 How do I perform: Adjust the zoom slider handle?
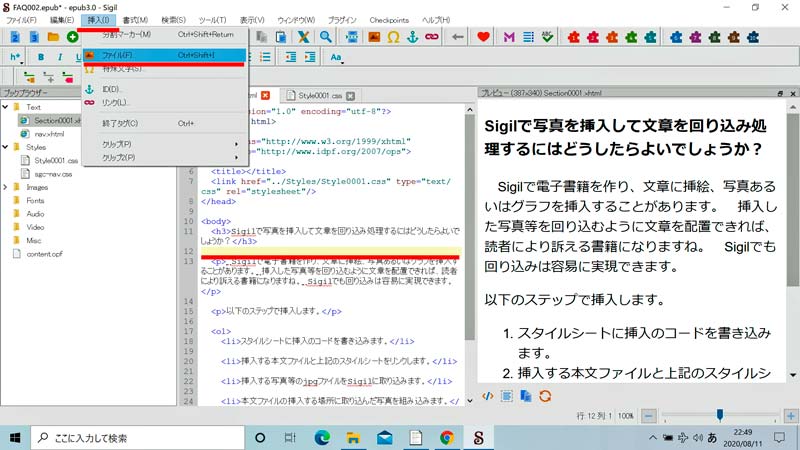click(x=719, y=414)
